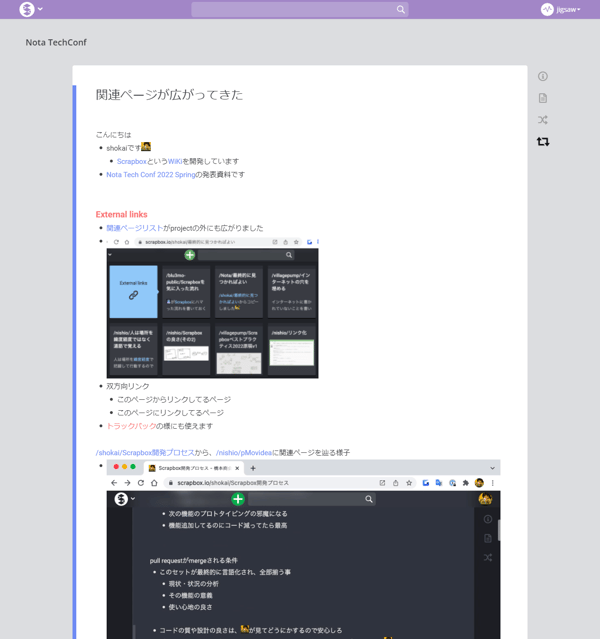
Task: Click embedded Scrapbox logo in dark header
Action: [x=121, y=499]
